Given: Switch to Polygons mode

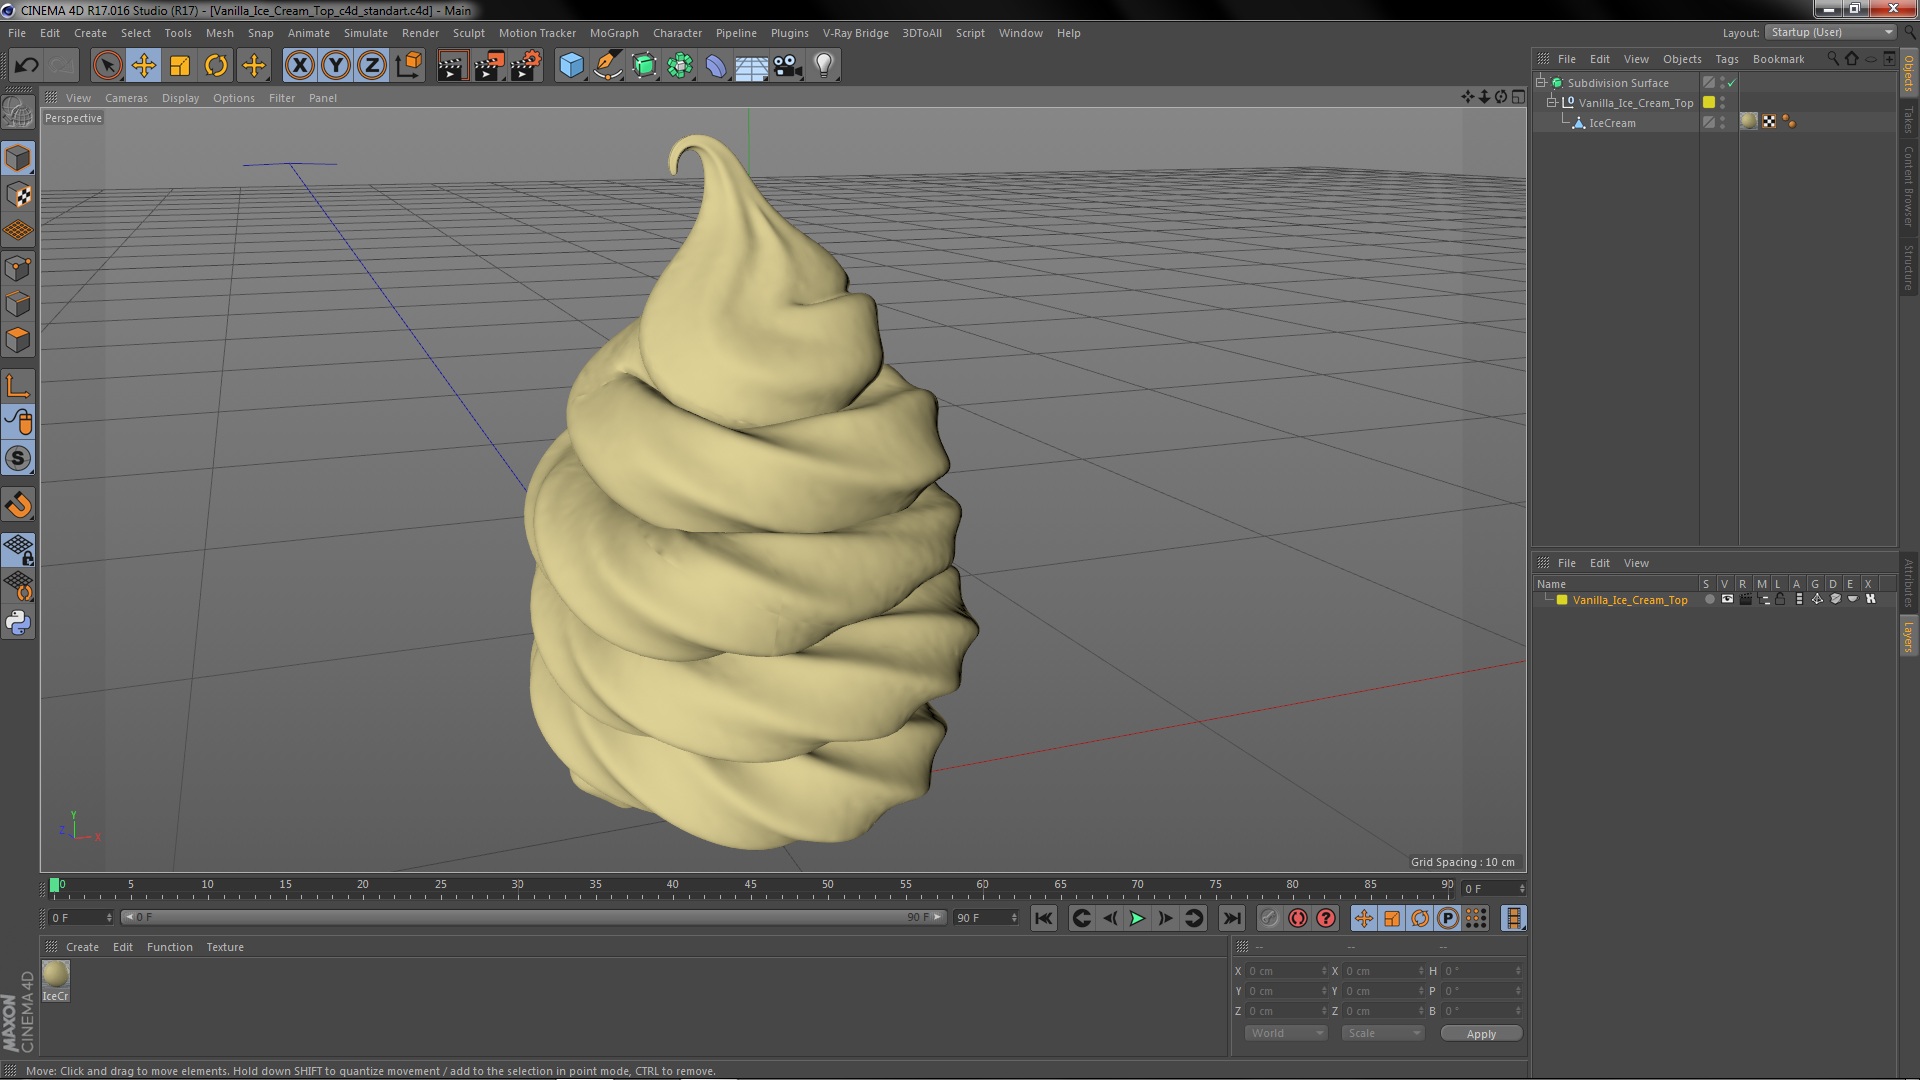Looking at the screenshot, I should click(18, 340).
